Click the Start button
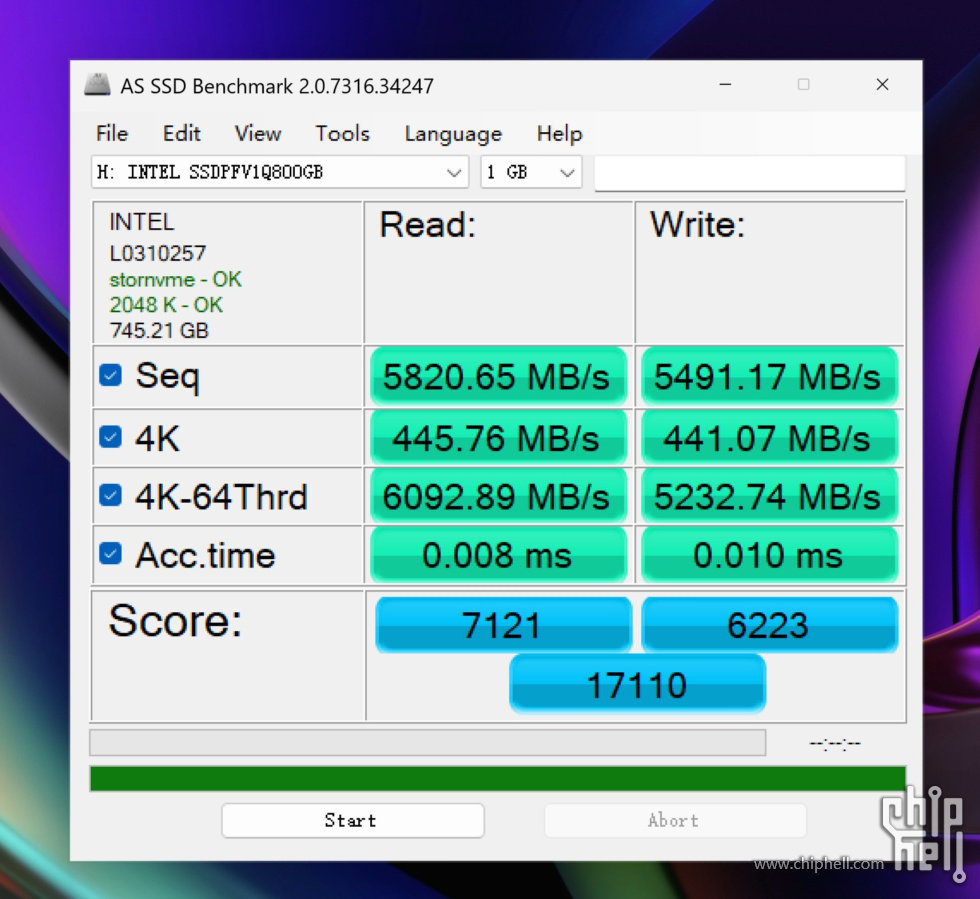This screenshot has width=980, height=899. coord(352,820)
